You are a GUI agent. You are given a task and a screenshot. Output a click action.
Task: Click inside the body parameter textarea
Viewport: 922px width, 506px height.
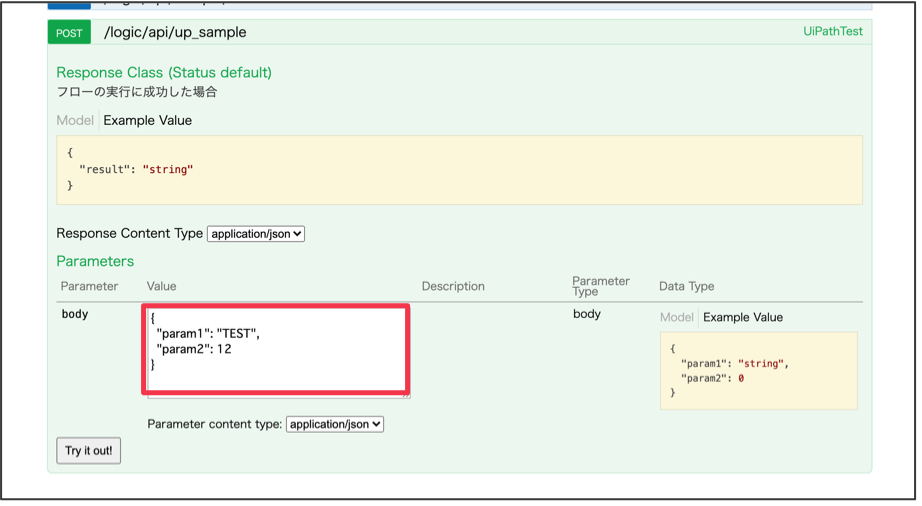(275, 375)
